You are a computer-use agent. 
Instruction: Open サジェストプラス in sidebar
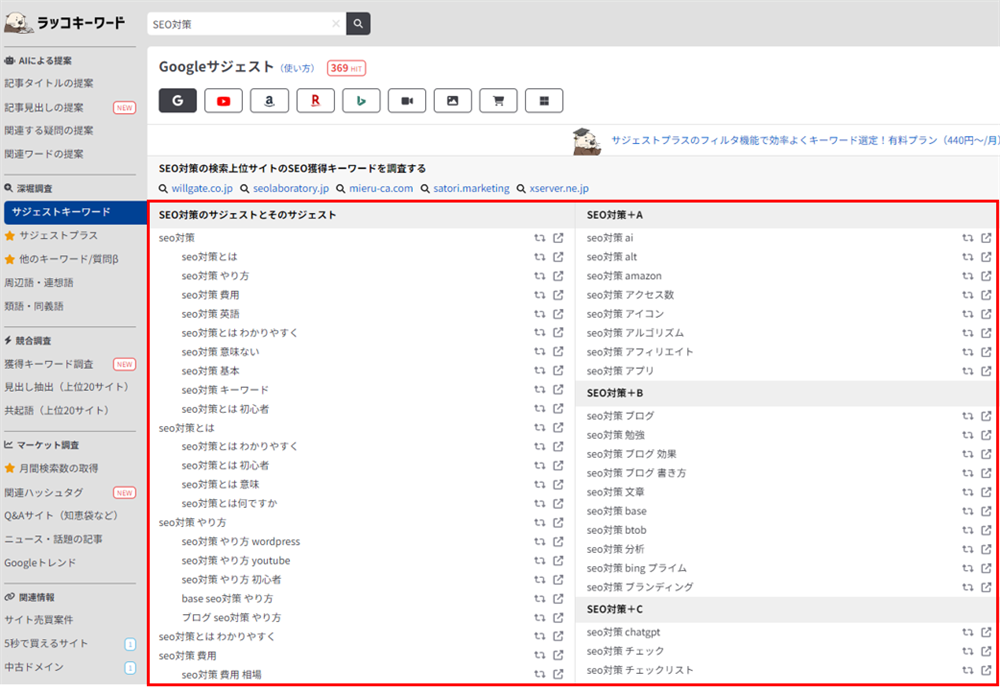click(x=58, y=235)
